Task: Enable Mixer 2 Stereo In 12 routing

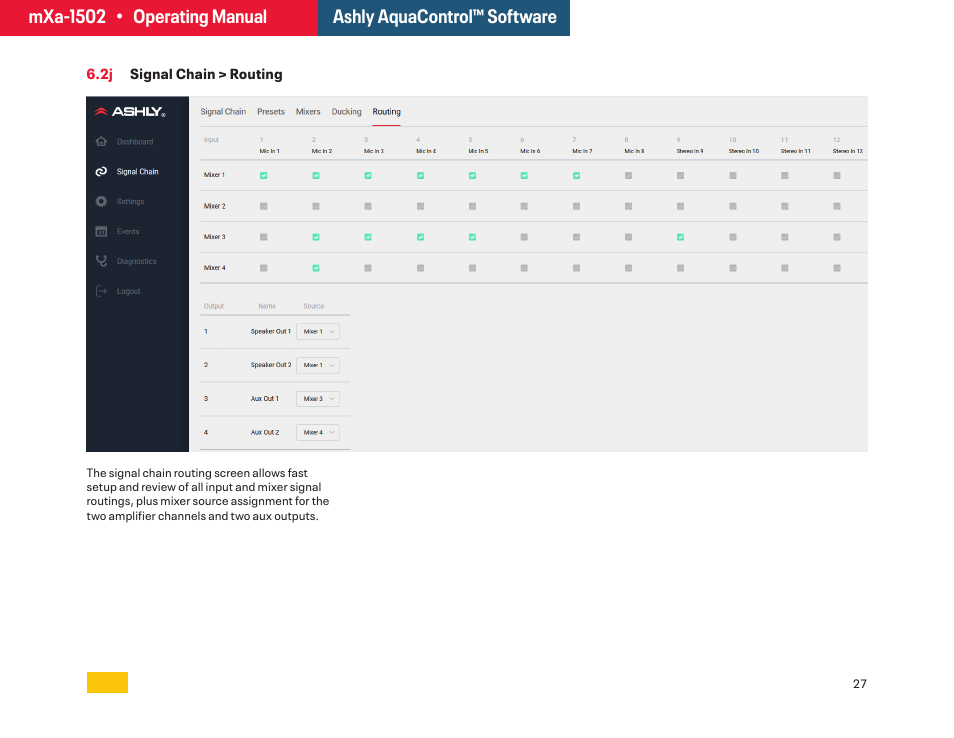Action: click(837, 207)
